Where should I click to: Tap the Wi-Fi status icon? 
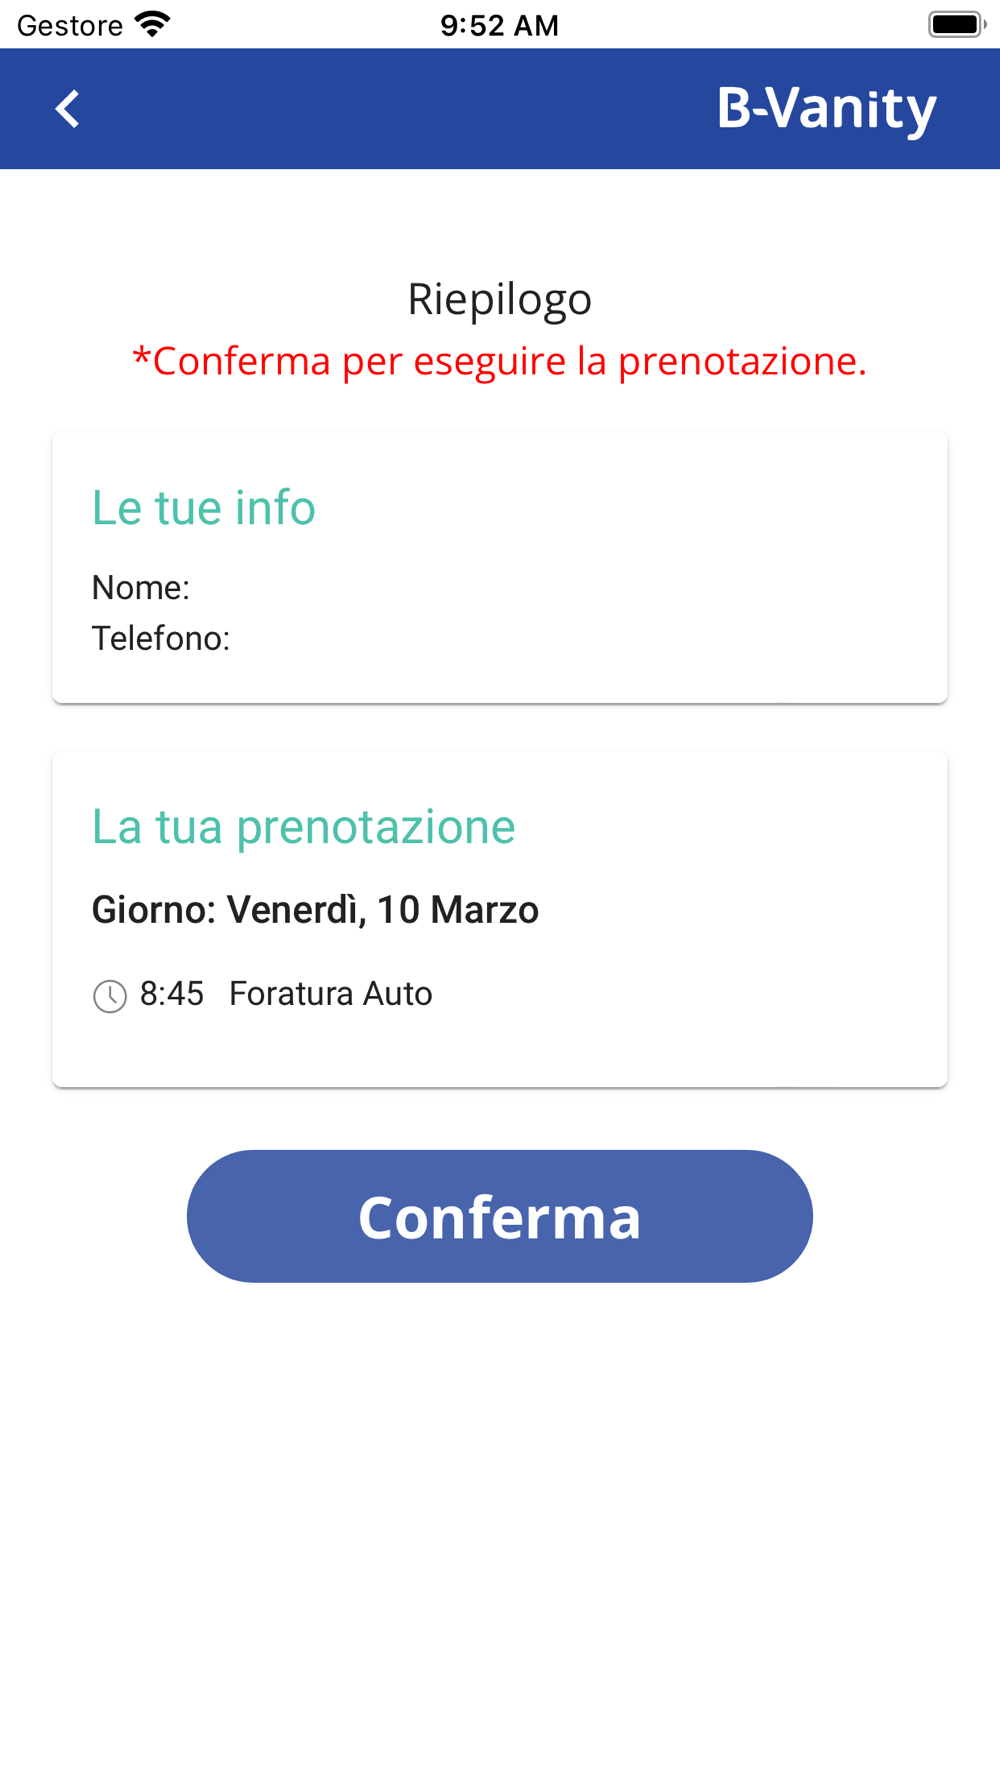tap(153, 24)
